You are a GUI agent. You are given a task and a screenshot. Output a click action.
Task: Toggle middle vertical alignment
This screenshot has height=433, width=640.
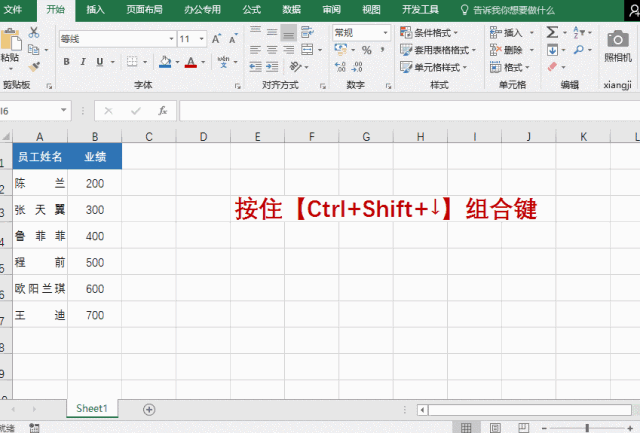(272, 32)
